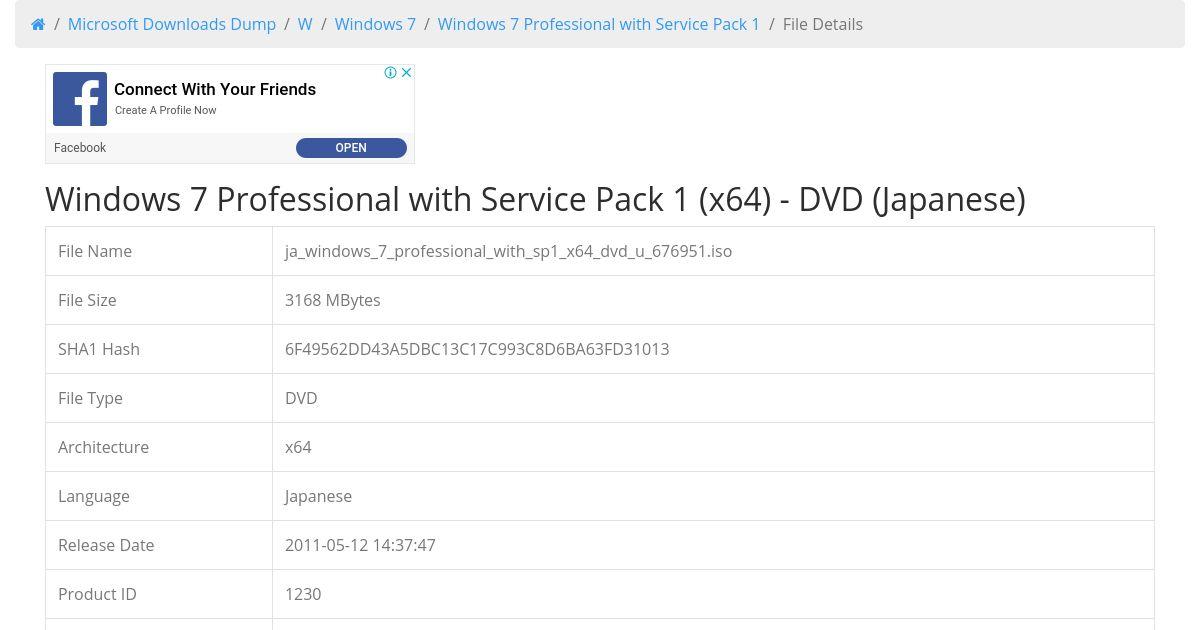Select the Product ID label cell

pos(159,594)
